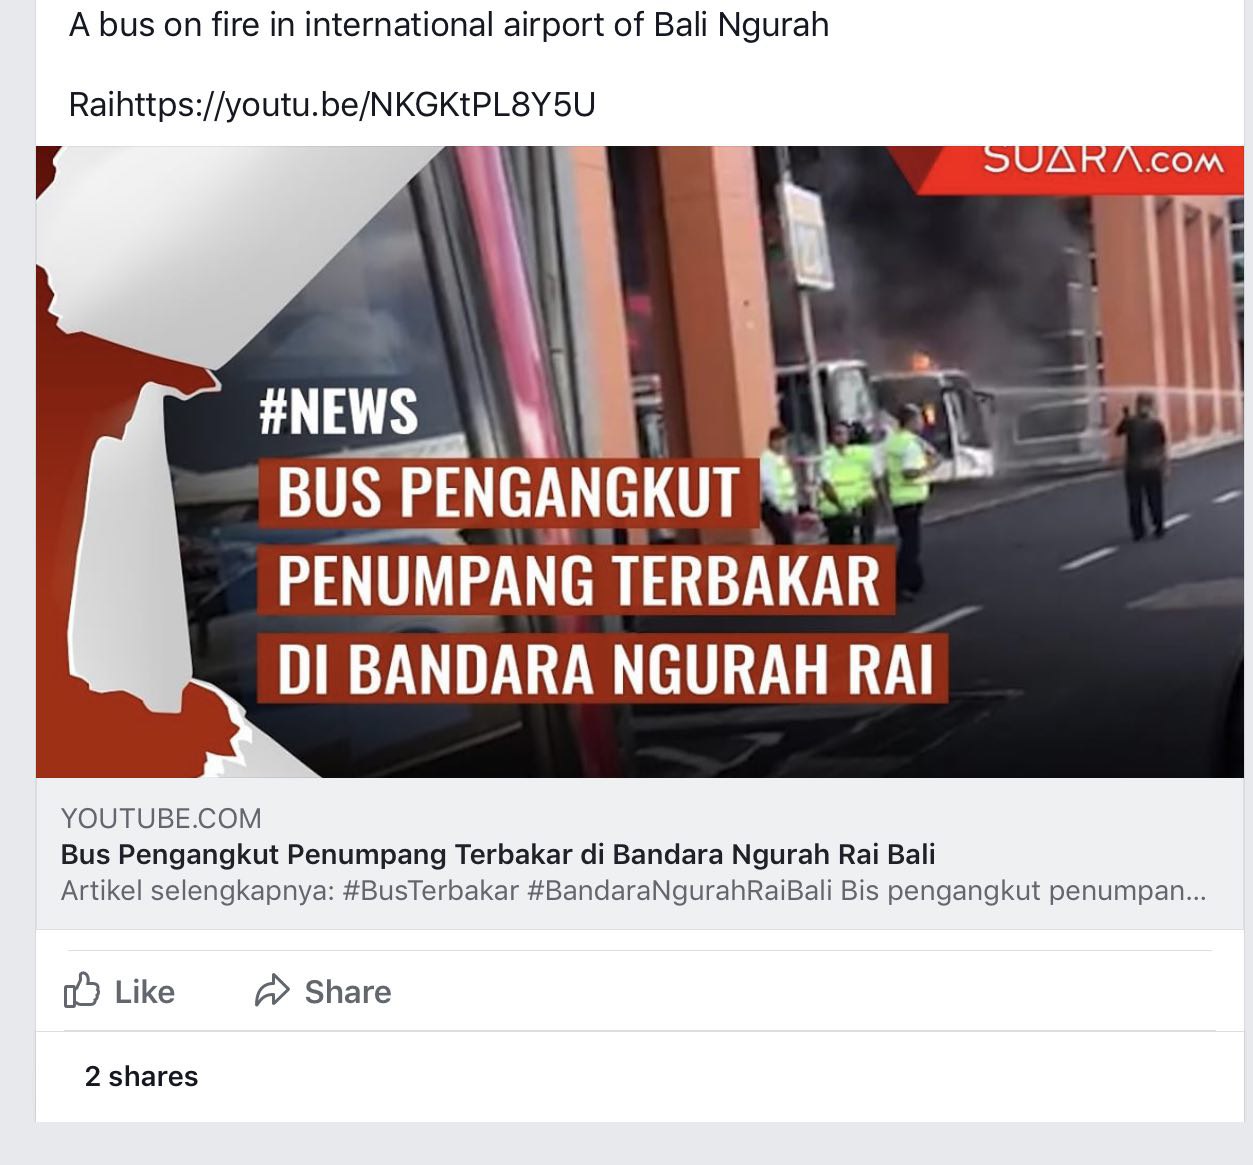1253x1165 pixels.
Task: View the 2 shares count
Action: (x=142, y=1076)
